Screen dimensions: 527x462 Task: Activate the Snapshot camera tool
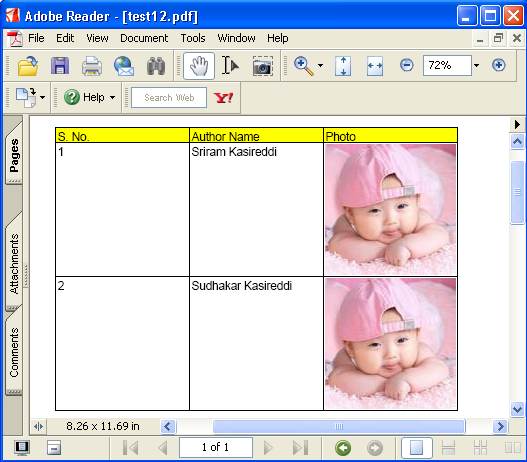pyautogui.click(x=262, y=66)
